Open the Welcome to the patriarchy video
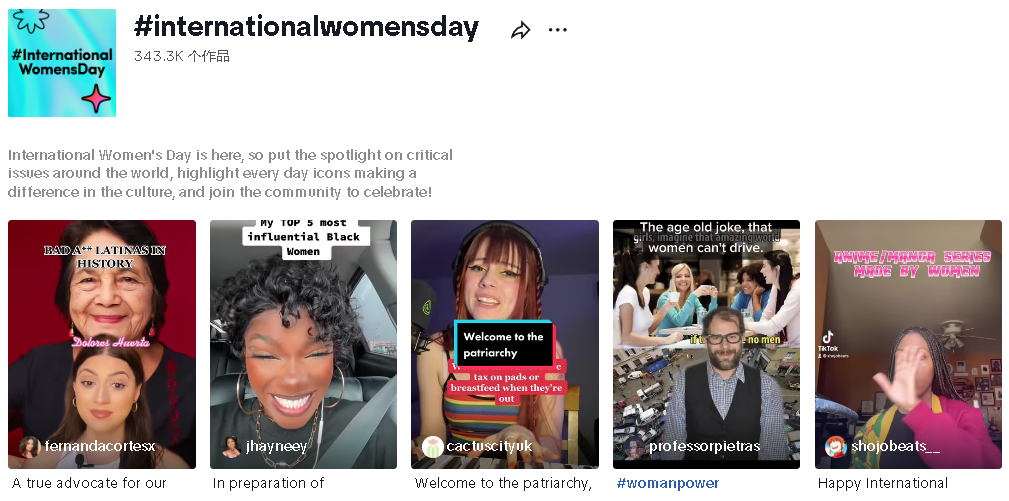 point(505,344)
